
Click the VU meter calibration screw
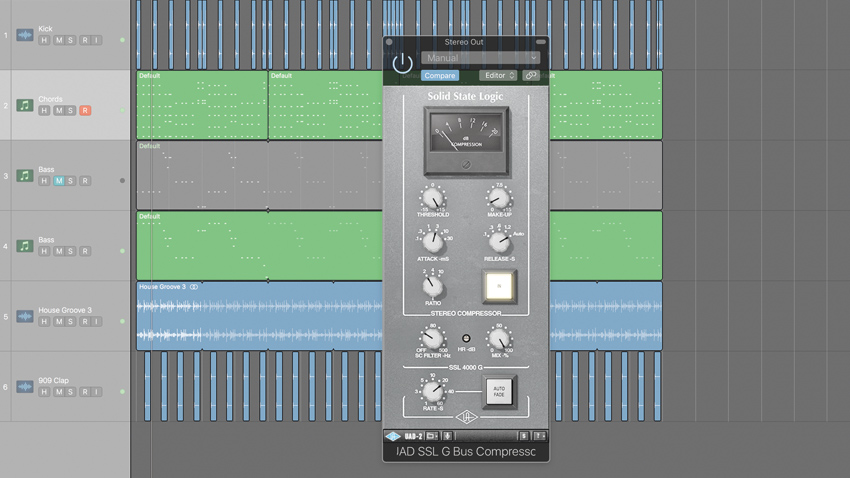point(466,165)
